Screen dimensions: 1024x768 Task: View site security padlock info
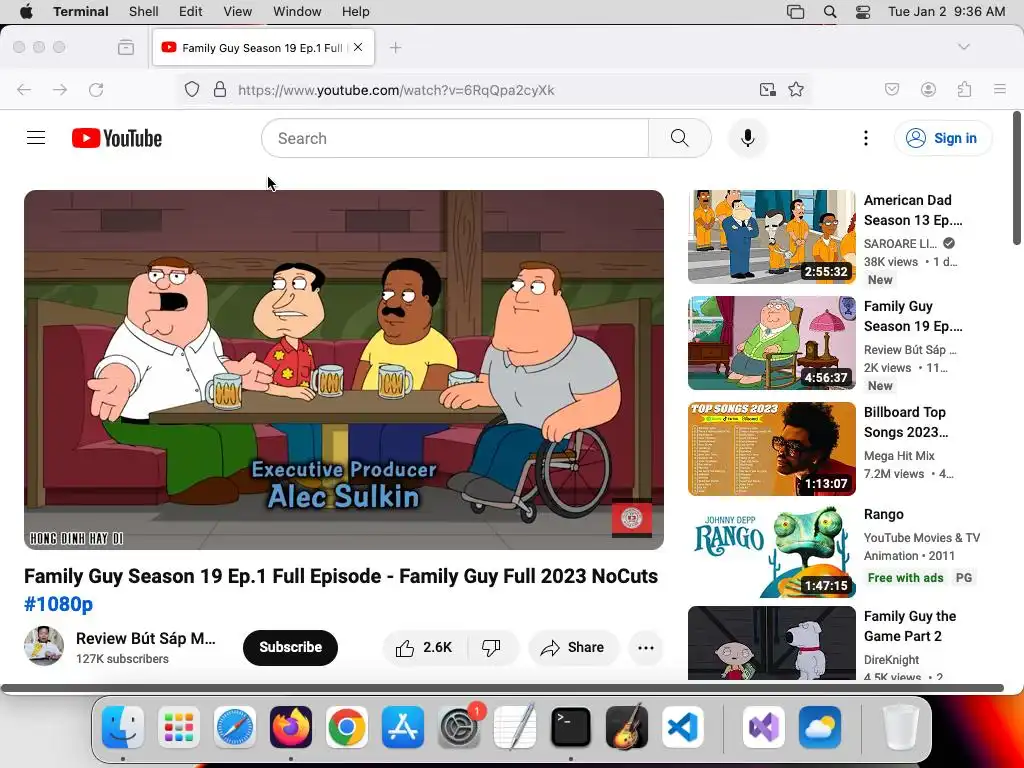pyautogui.click(x=220, y=89)
